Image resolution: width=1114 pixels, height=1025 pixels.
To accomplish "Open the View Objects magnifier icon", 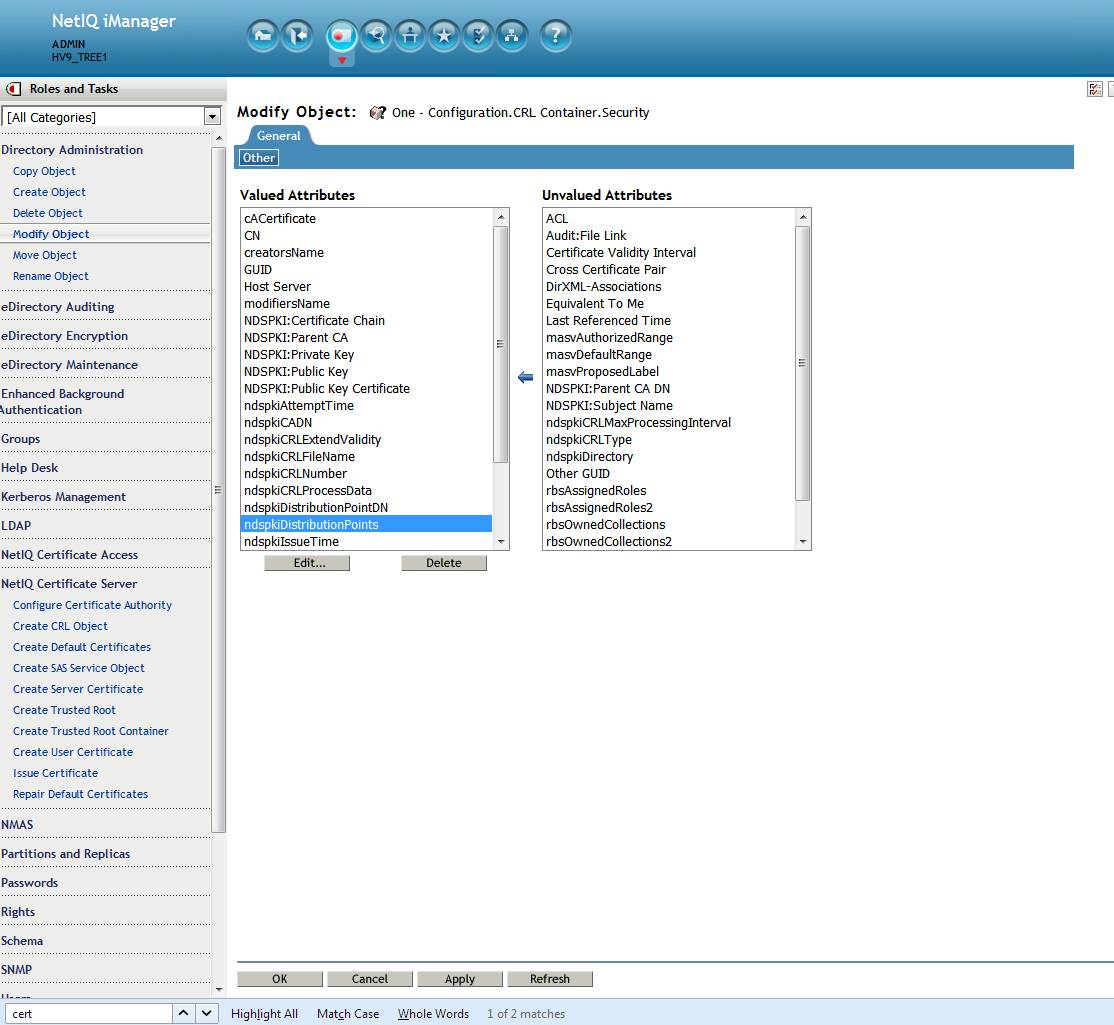I will pos(376,35).
